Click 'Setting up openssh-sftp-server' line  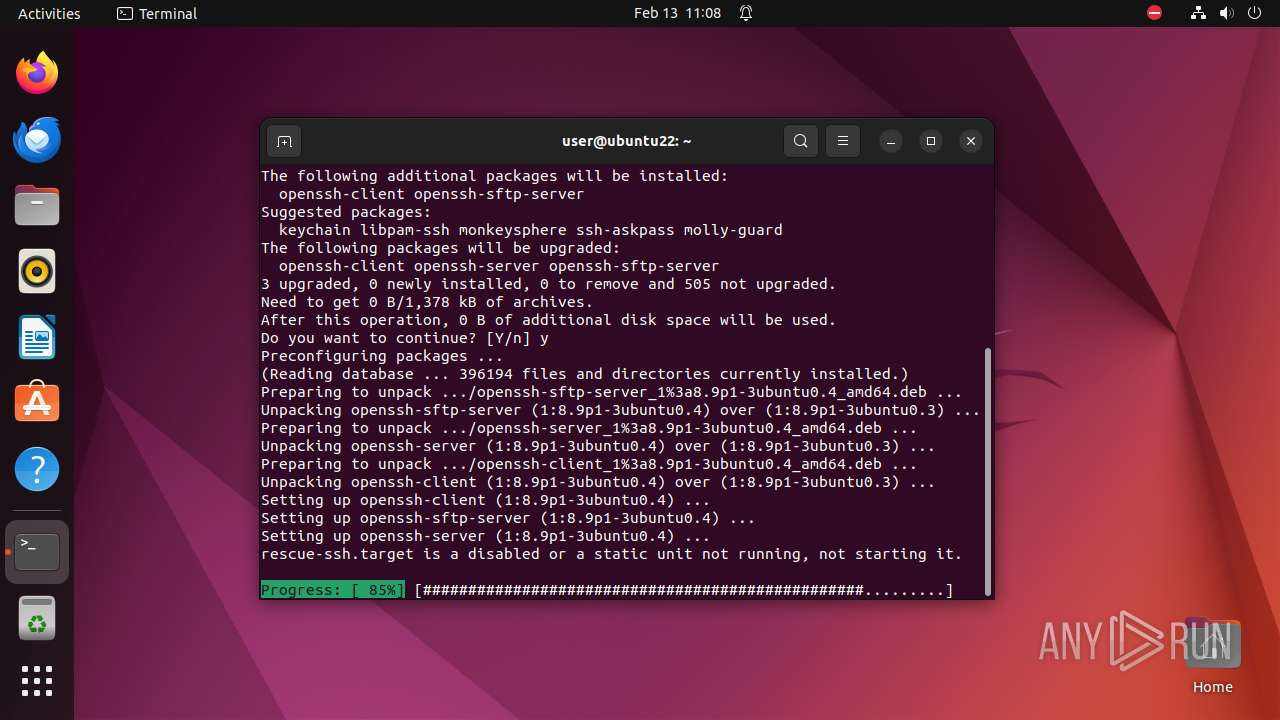(x=508, y=518)
